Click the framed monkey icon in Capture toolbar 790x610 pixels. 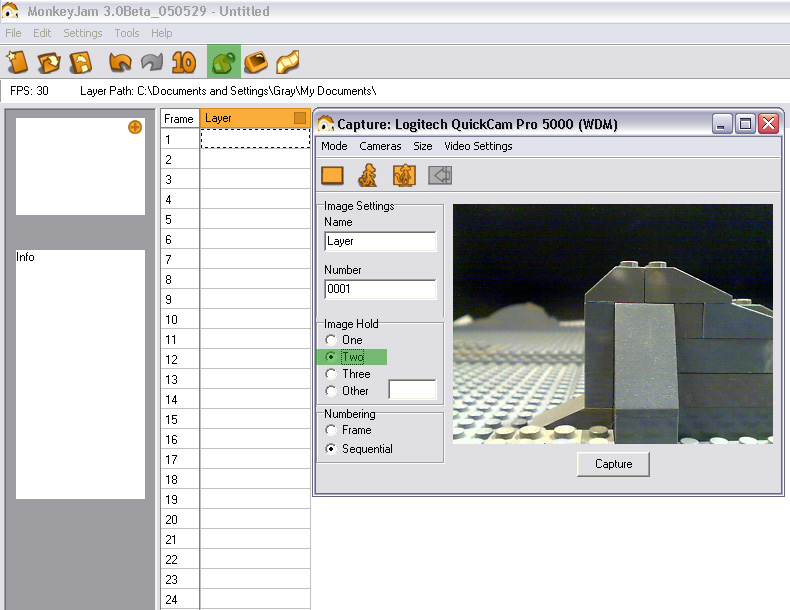404,175
